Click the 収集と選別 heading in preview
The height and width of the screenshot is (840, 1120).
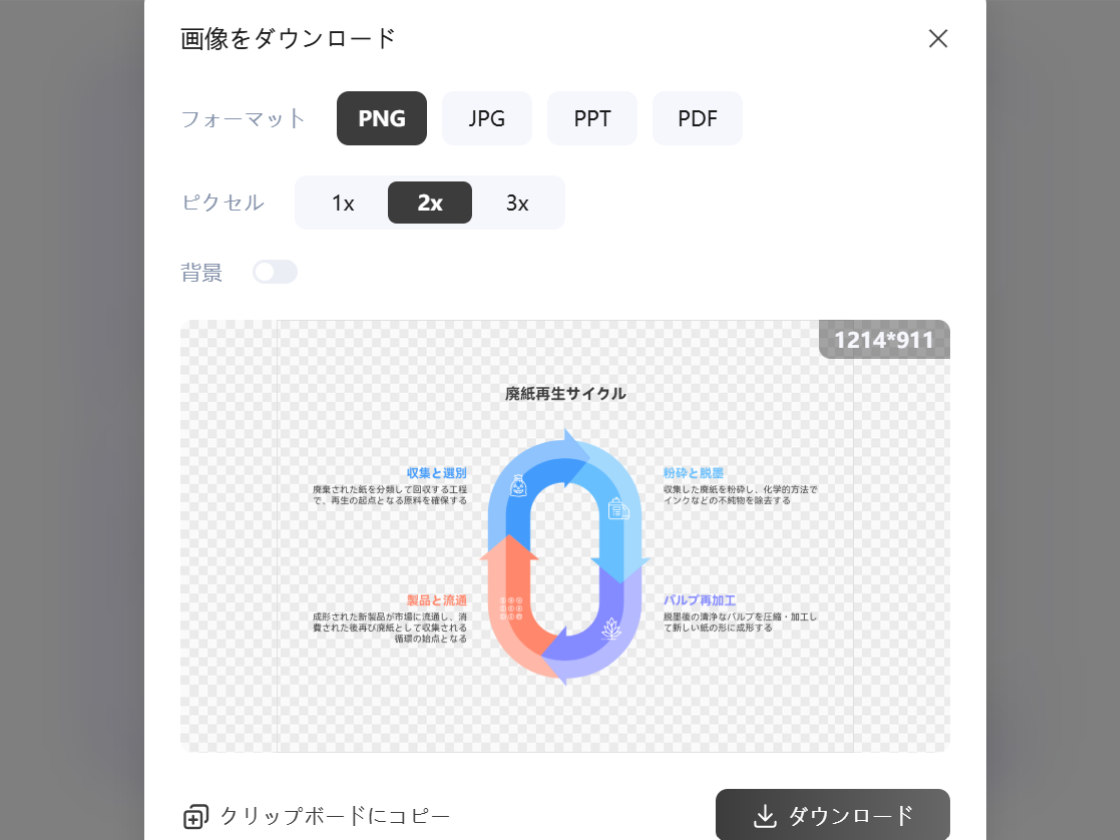[x=437, y=473]
